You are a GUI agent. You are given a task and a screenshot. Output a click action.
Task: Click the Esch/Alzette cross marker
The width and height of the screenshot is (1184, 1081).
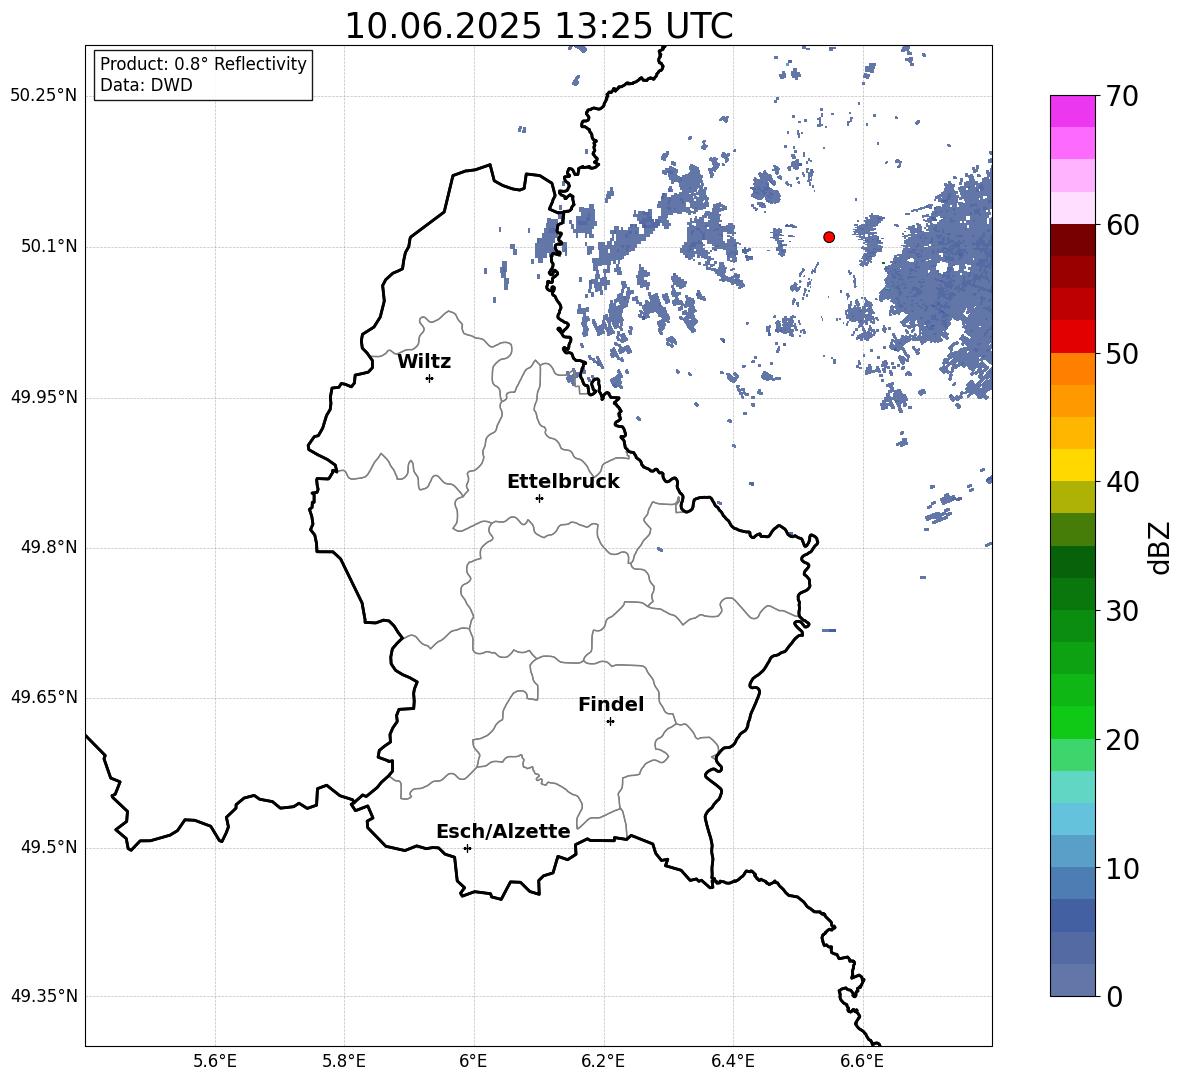[x=467, y=848]
